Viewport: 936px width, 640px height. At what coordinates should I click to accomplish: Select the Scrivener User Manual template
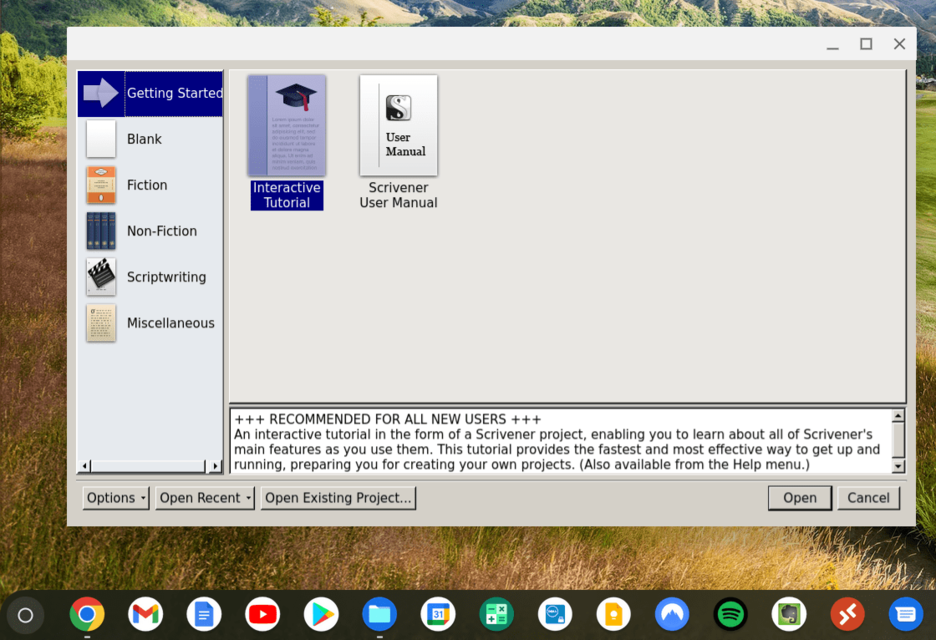[x=398, y=143]
